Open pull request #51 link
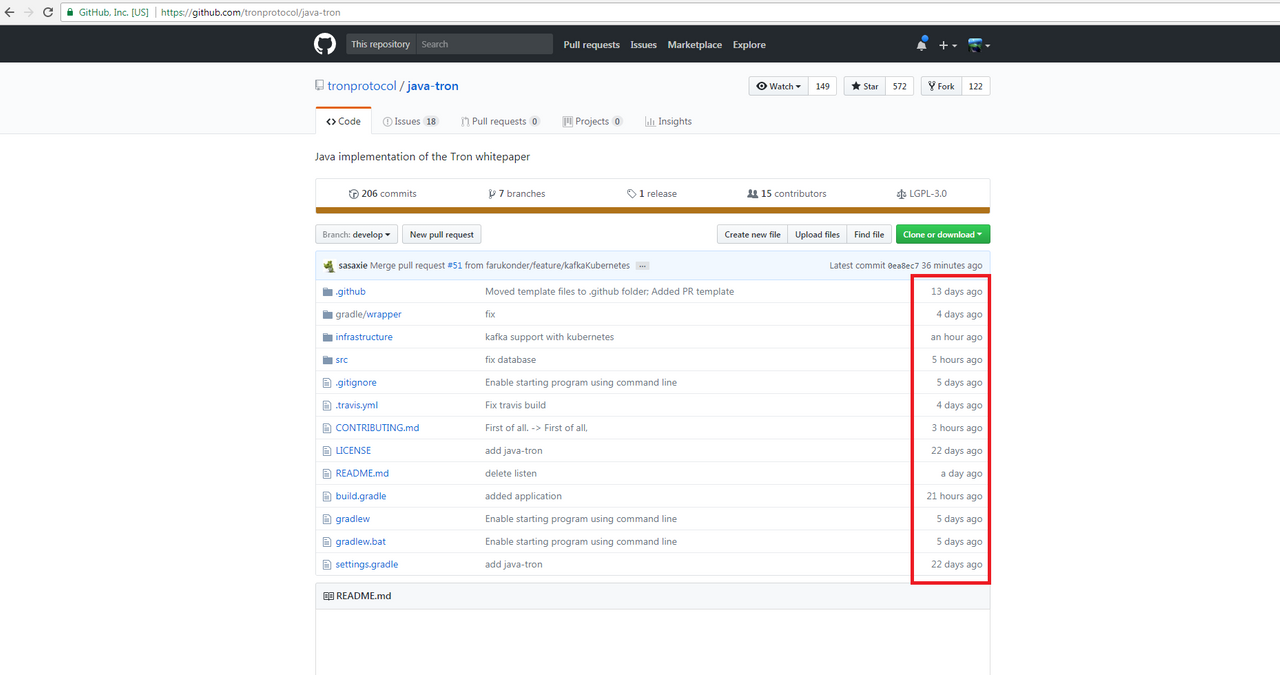This screenshot has width=1280, height=675. (455, 266)
